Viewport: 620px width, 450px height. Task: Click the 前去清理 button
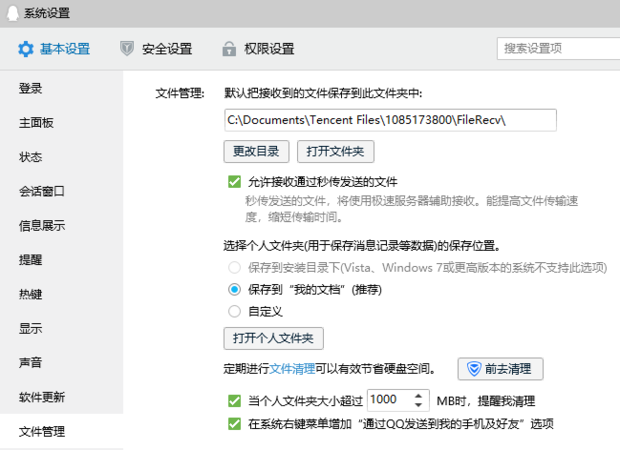click(x=501, y=369)
